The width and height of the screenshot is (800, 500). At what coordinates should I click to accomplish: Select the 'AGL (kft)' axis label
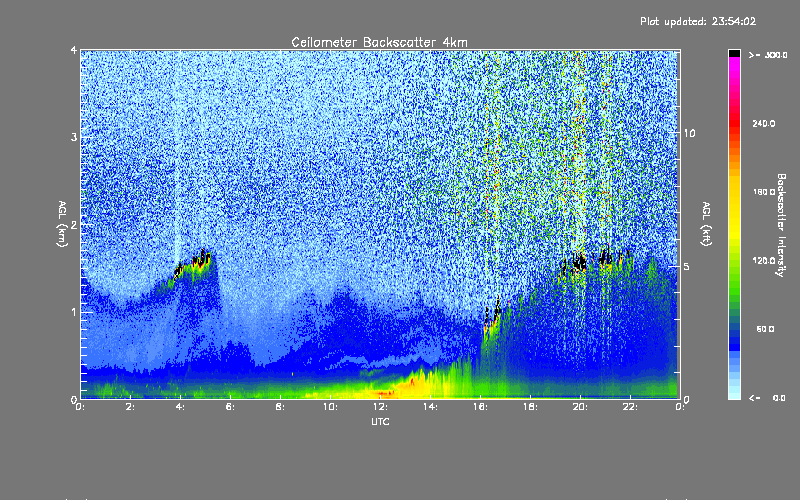tap(706, 224)
